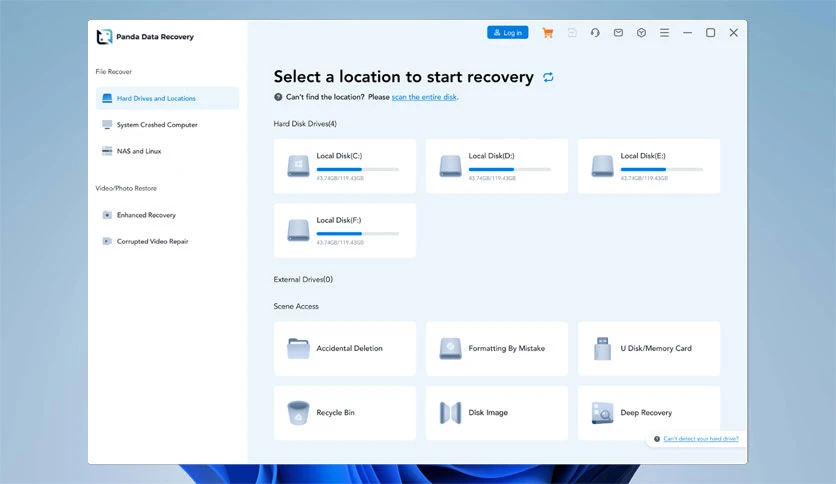Click the Local Disk(E:) label text

point(643,156)
